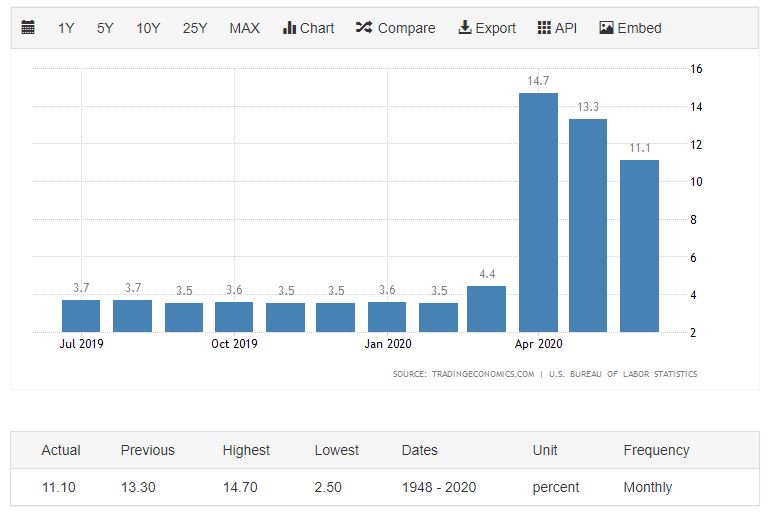
Task: Click the 10 y-axis label
Action: (x=696, y=182)
